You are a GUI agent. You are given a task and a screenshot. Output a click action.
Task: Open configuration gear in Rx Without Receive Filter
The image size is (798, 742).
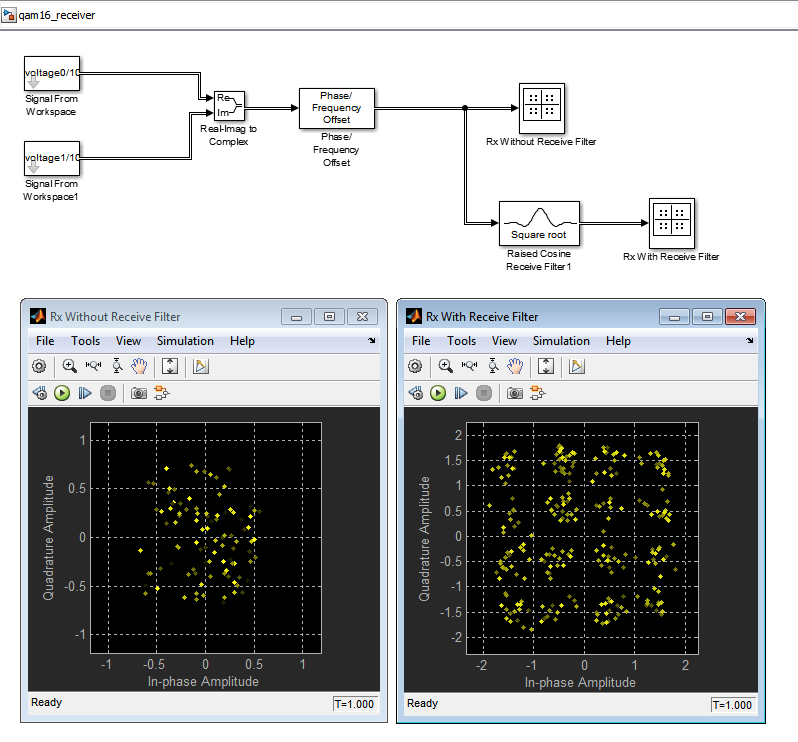pos(39,366)
